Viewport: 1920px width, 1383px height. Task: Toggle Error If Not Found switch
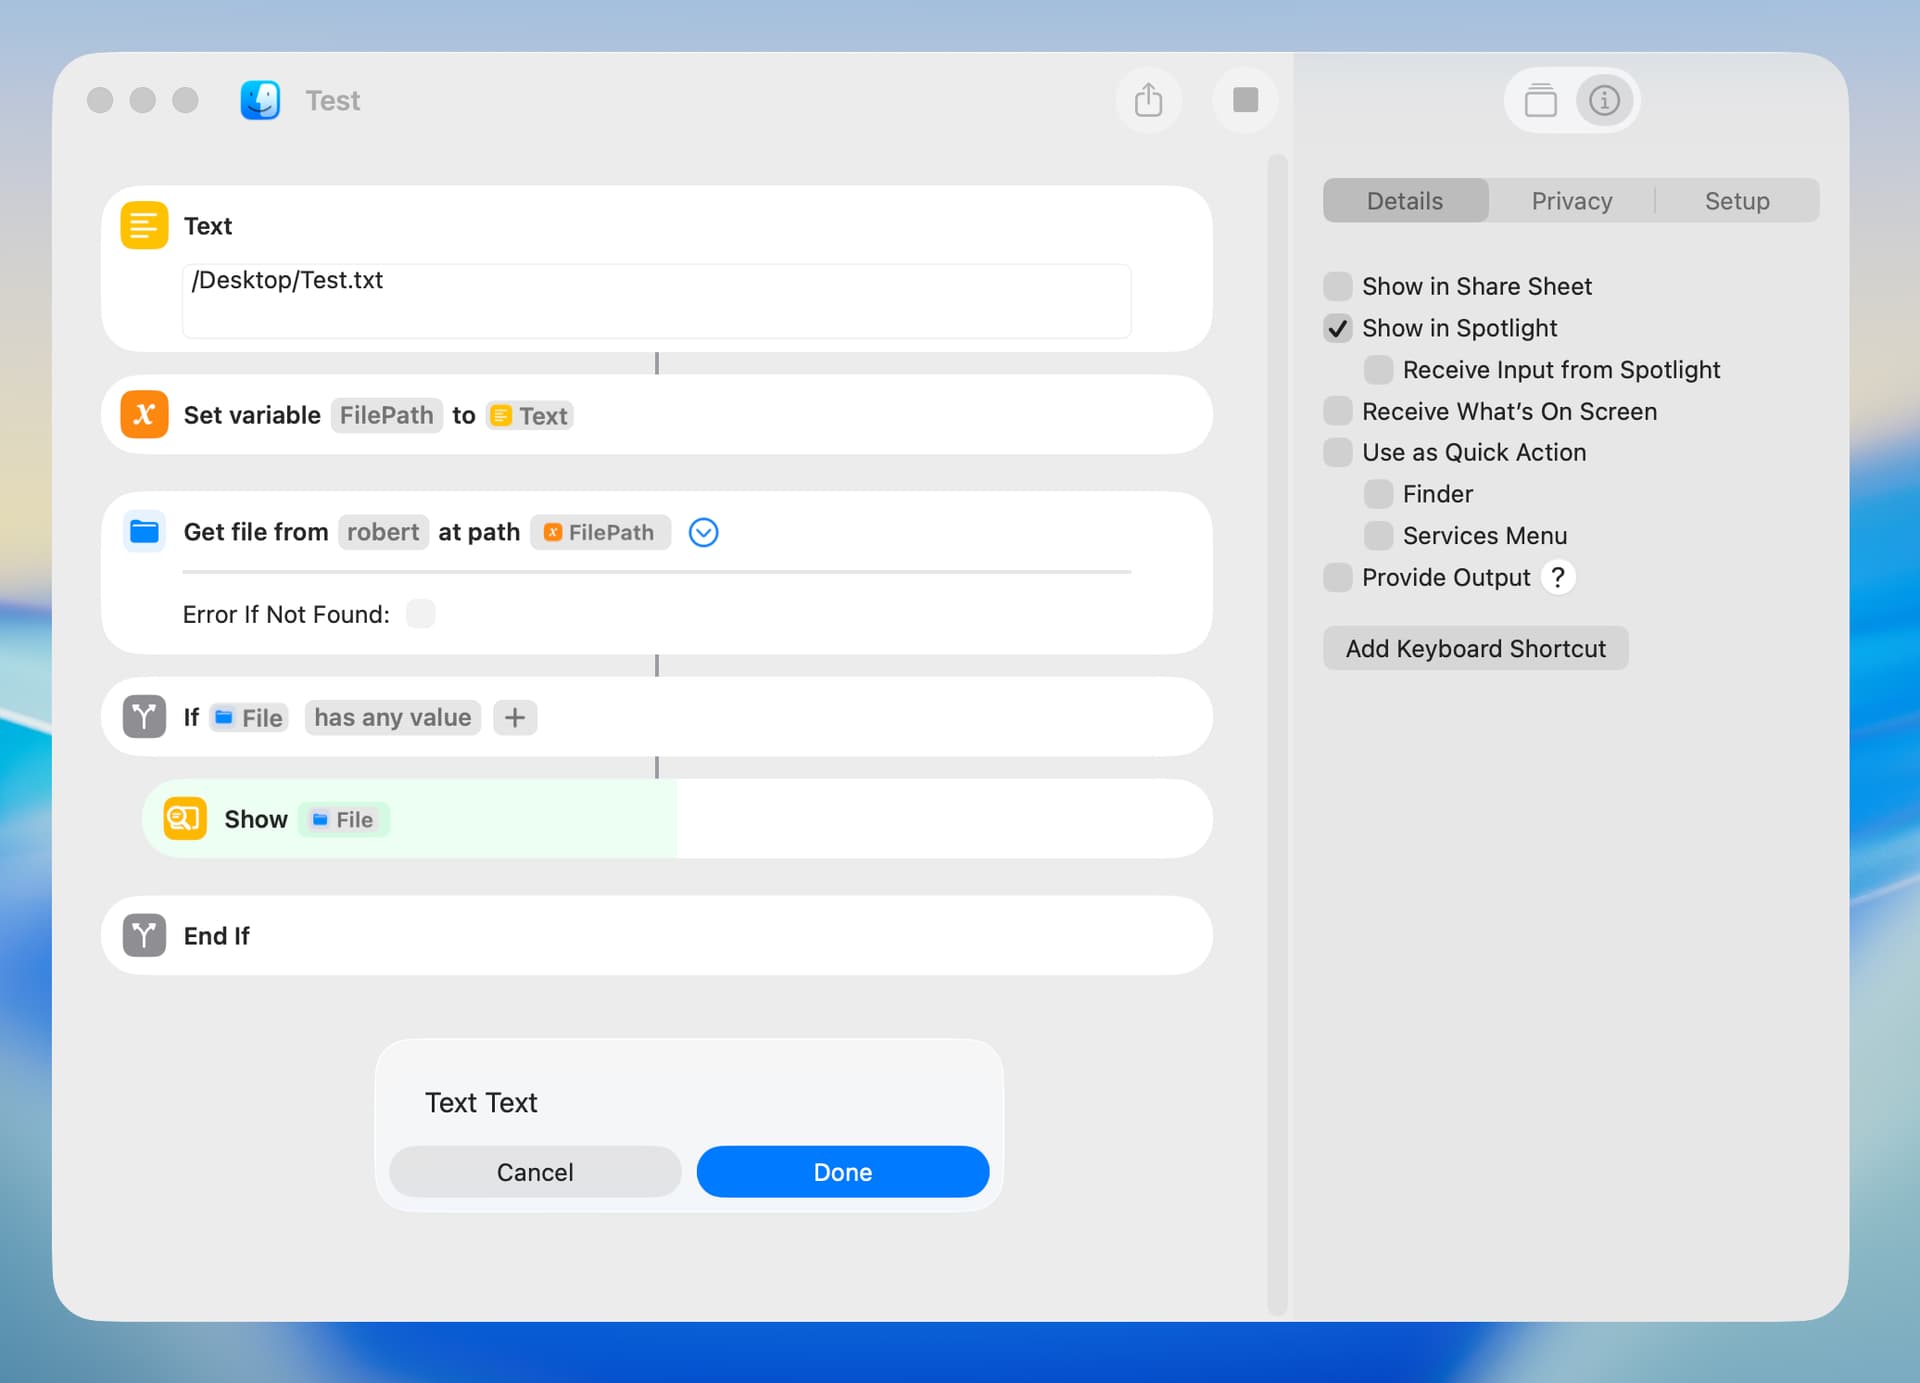[x=421, y=614]
